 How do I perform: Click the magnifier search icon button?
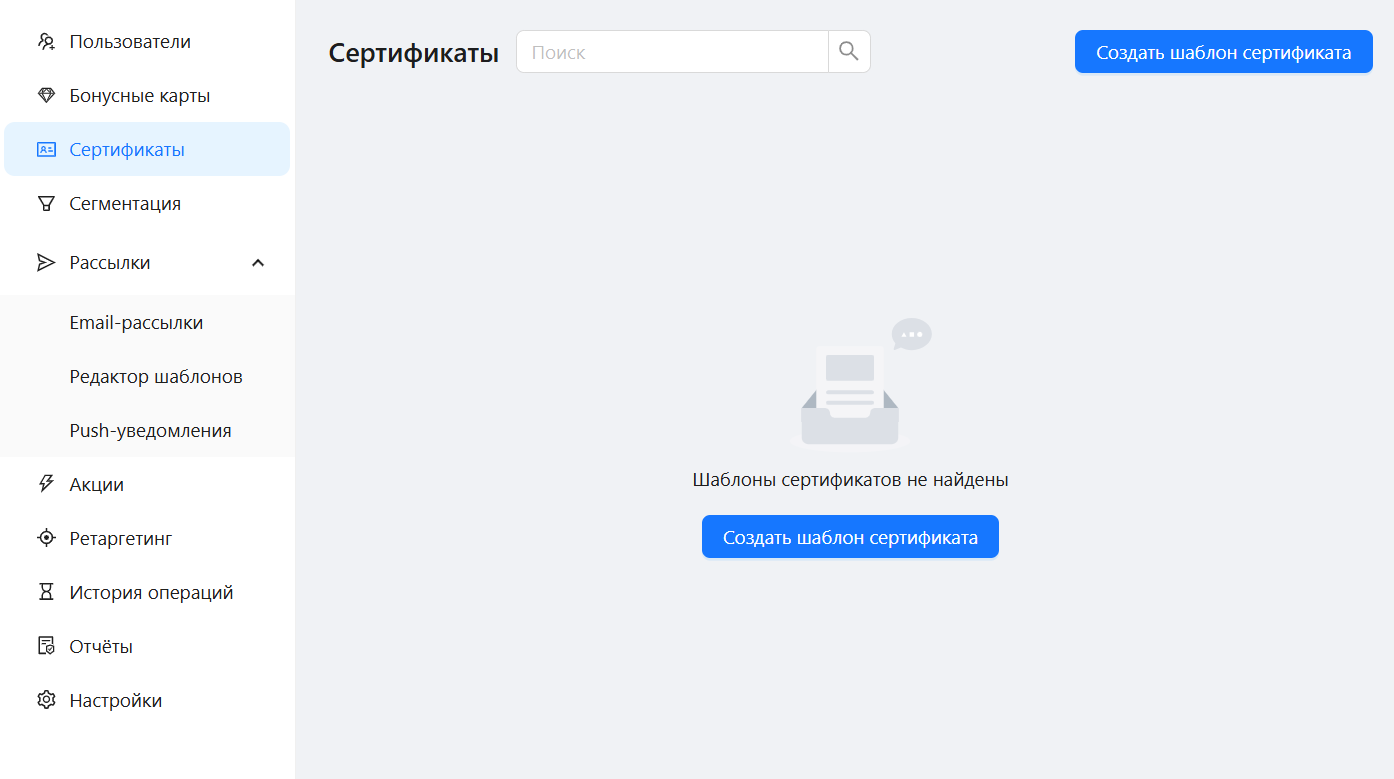tap(849, 52)
